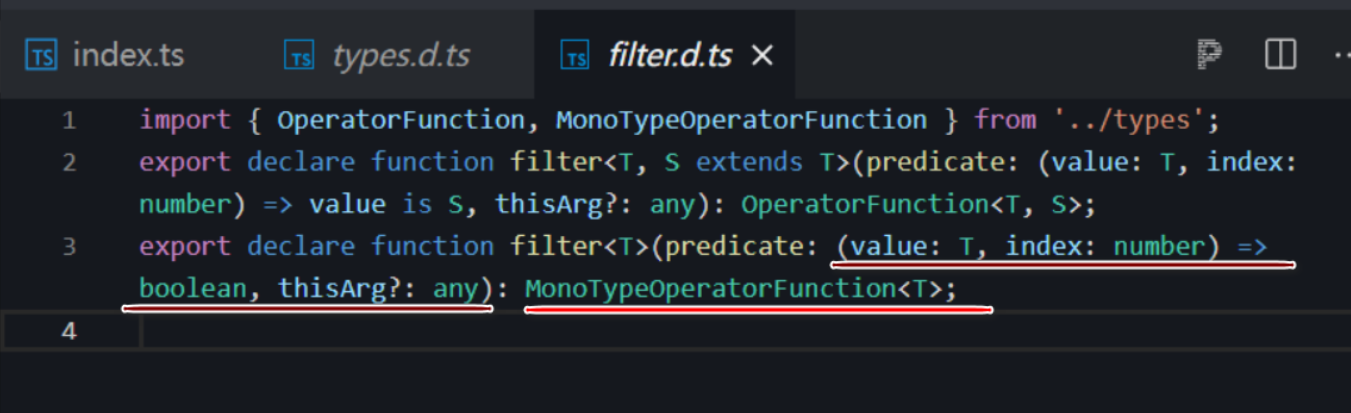Open the More Actions ellipsis menu
Viewport: 1351px width, 413px height.
[1340, 55]
